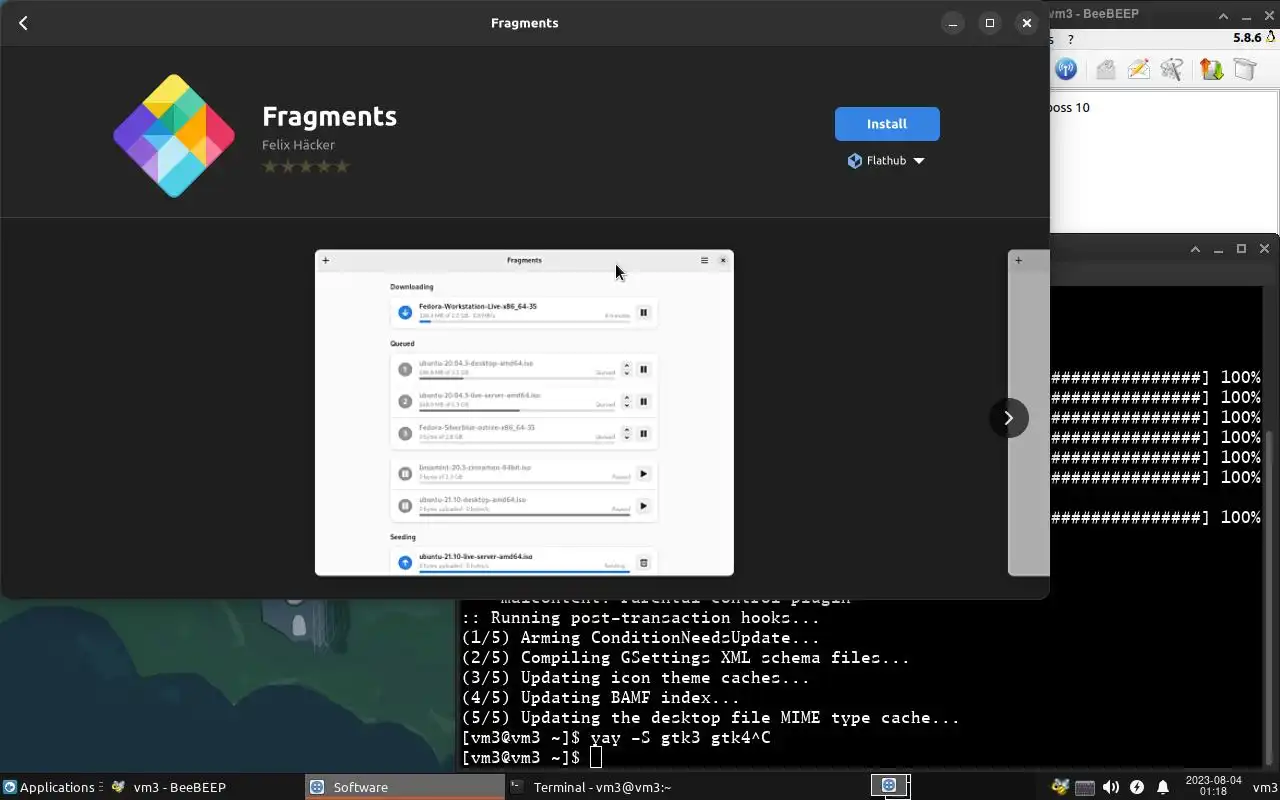Click the 'yay -S gtk3 gtk4^C' command line

[680, 738]
